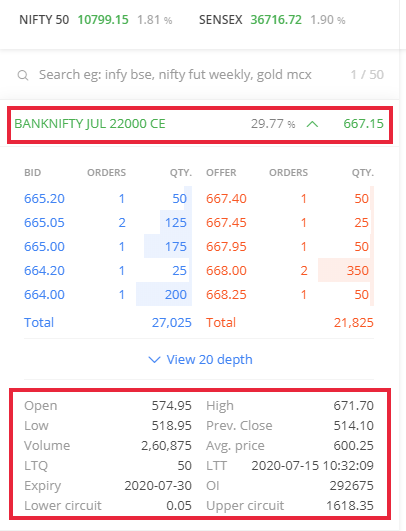Click Upper circuit value 1618.35

(350, 506)
